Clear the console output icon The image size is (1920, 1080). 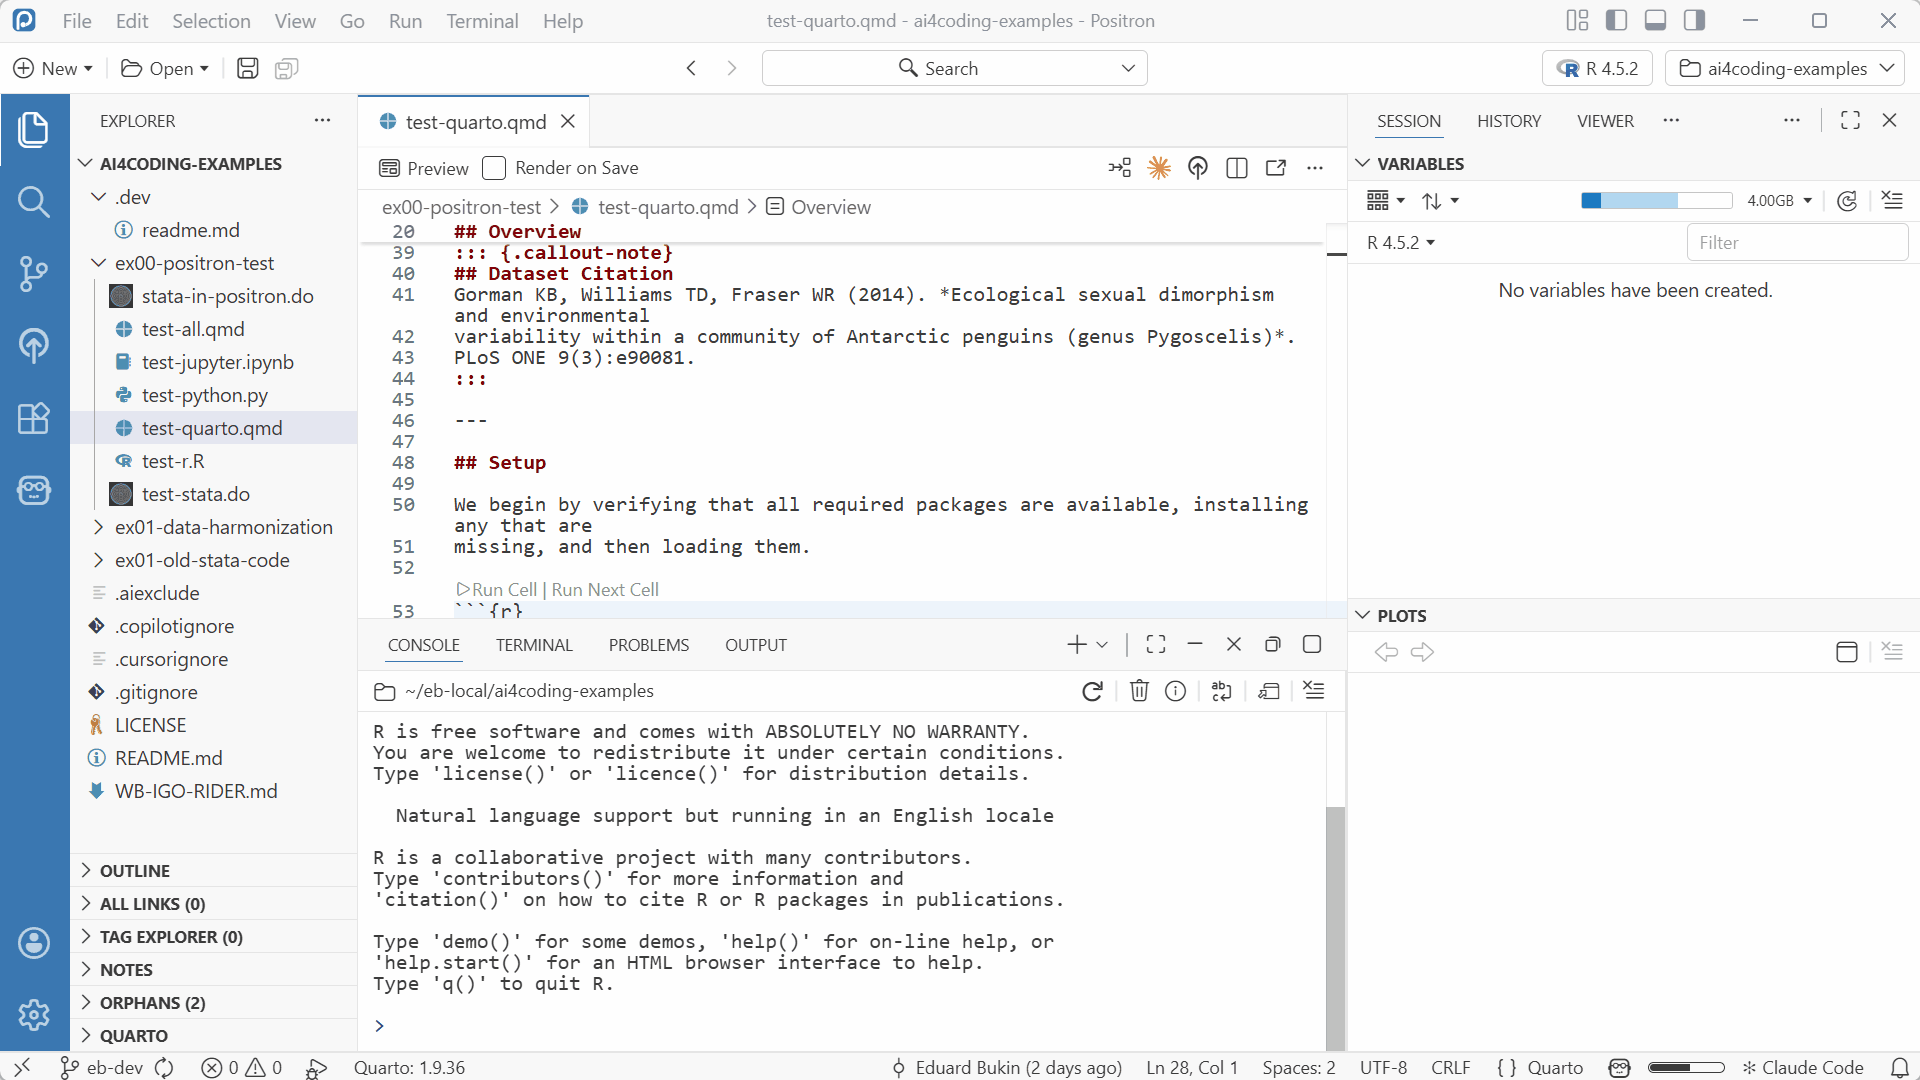(1314, 691)
